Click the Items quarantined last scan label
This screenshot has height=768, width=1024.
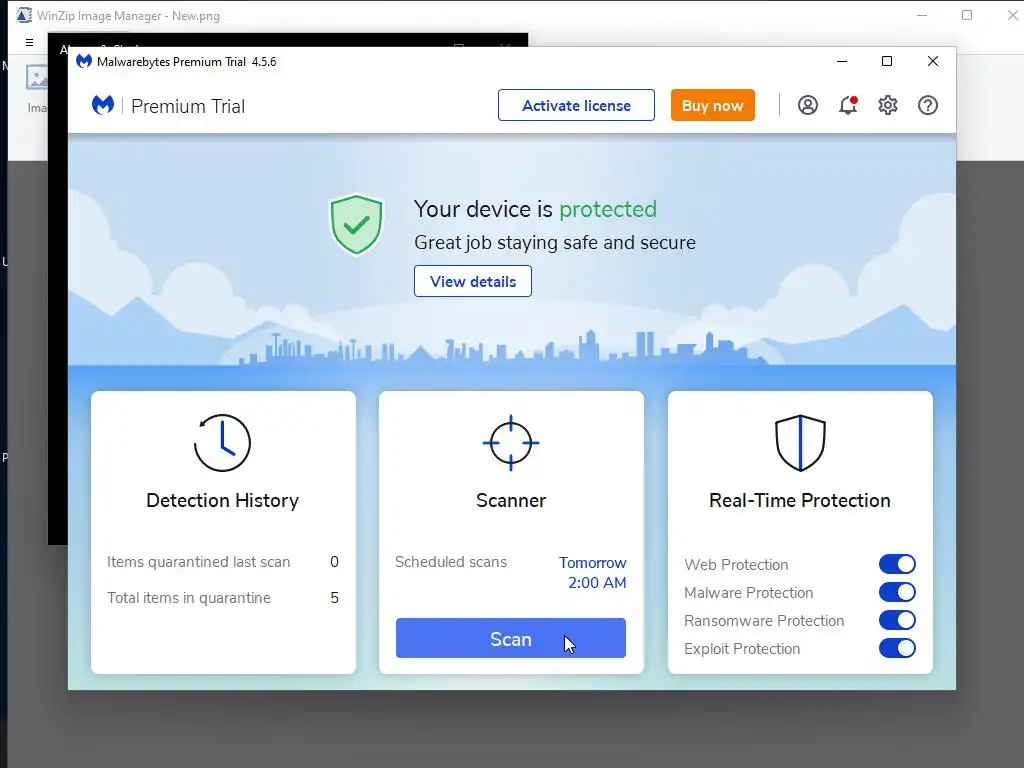(x=199, y=562)
